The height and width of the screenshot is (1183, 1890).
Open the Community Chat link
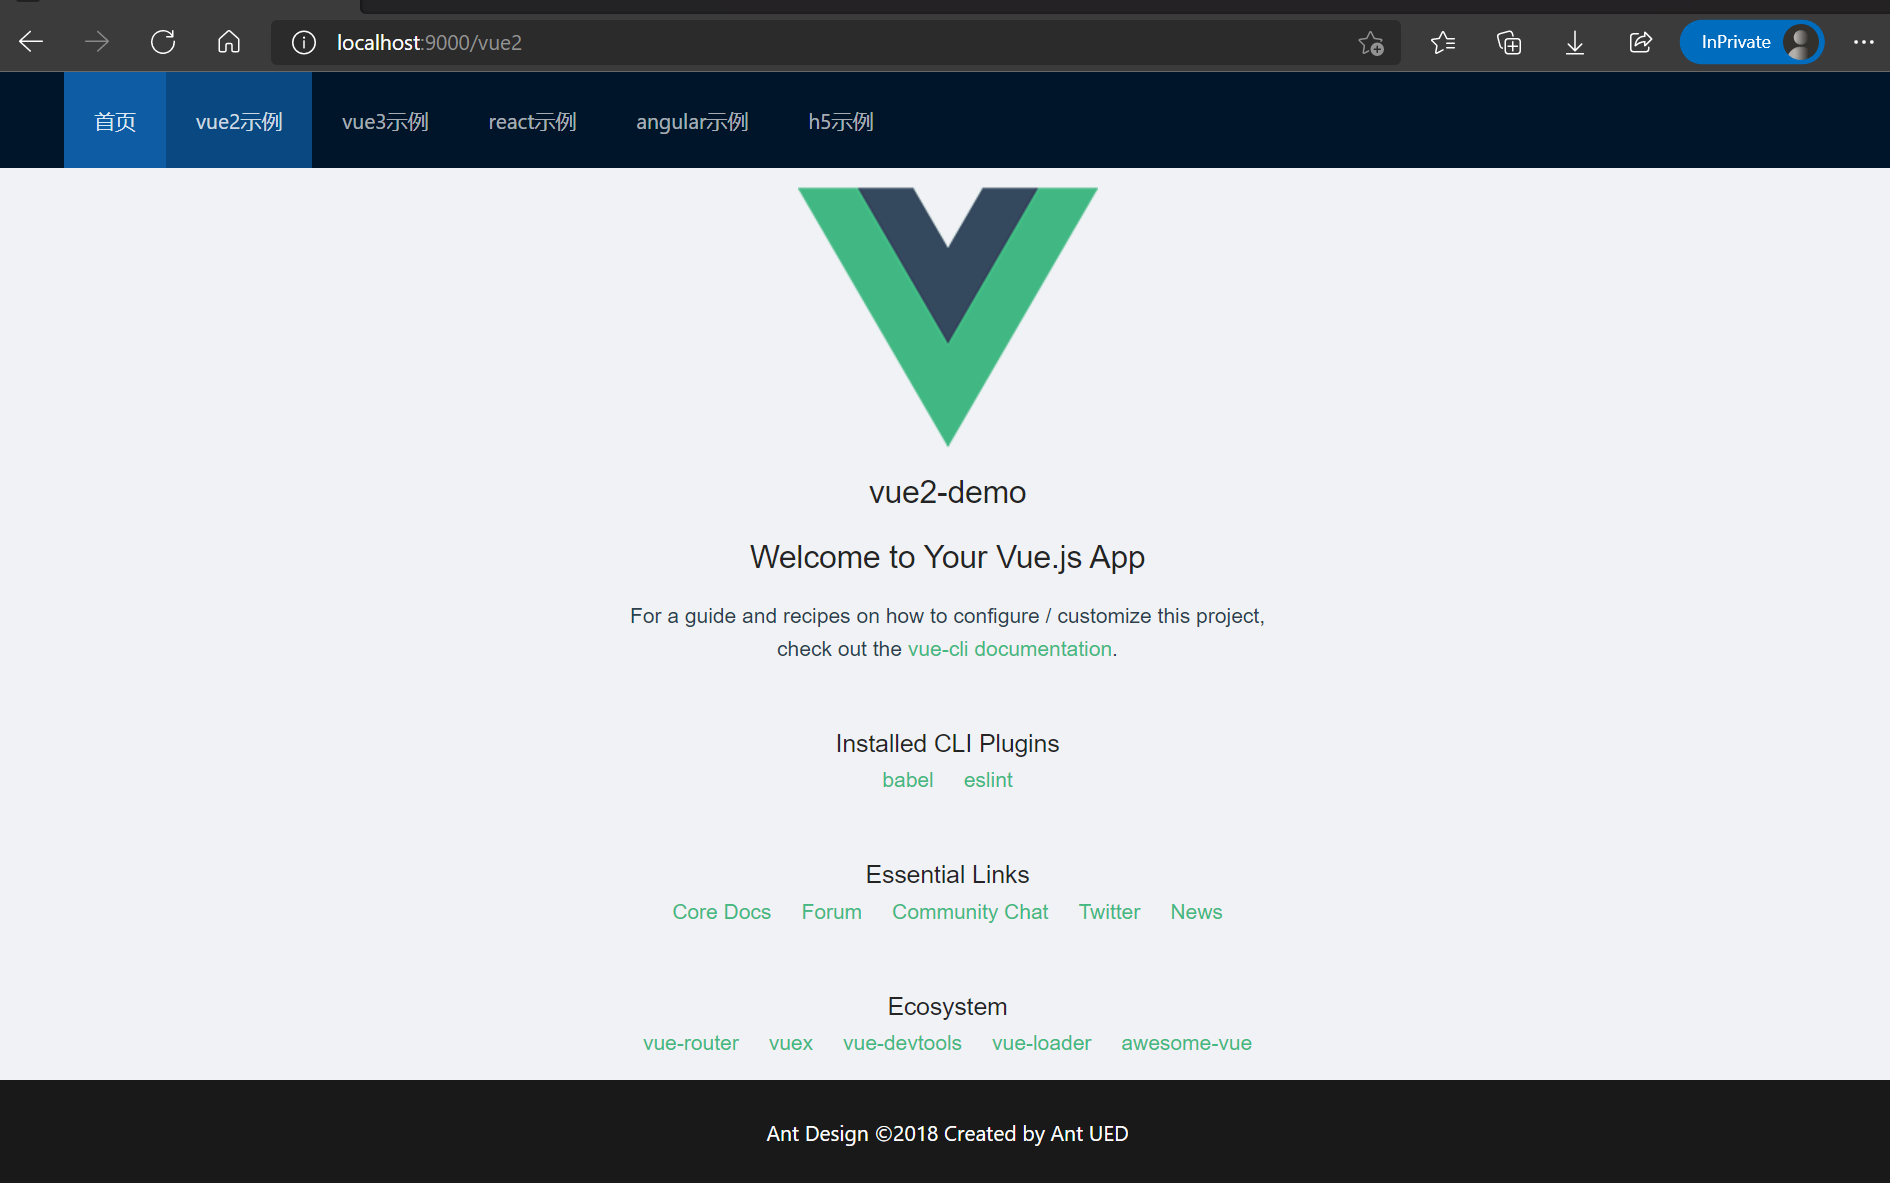(970, 912)
